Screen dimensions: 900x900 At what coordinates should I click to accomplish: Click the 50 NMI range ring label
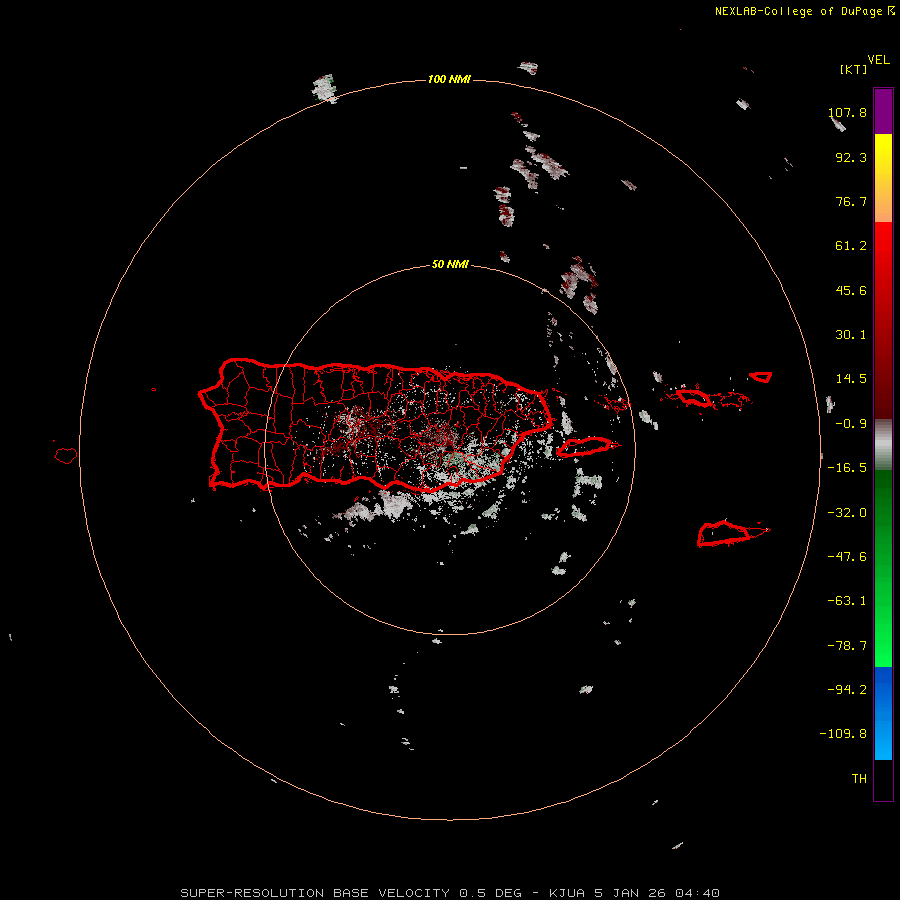tap(450, 265)
